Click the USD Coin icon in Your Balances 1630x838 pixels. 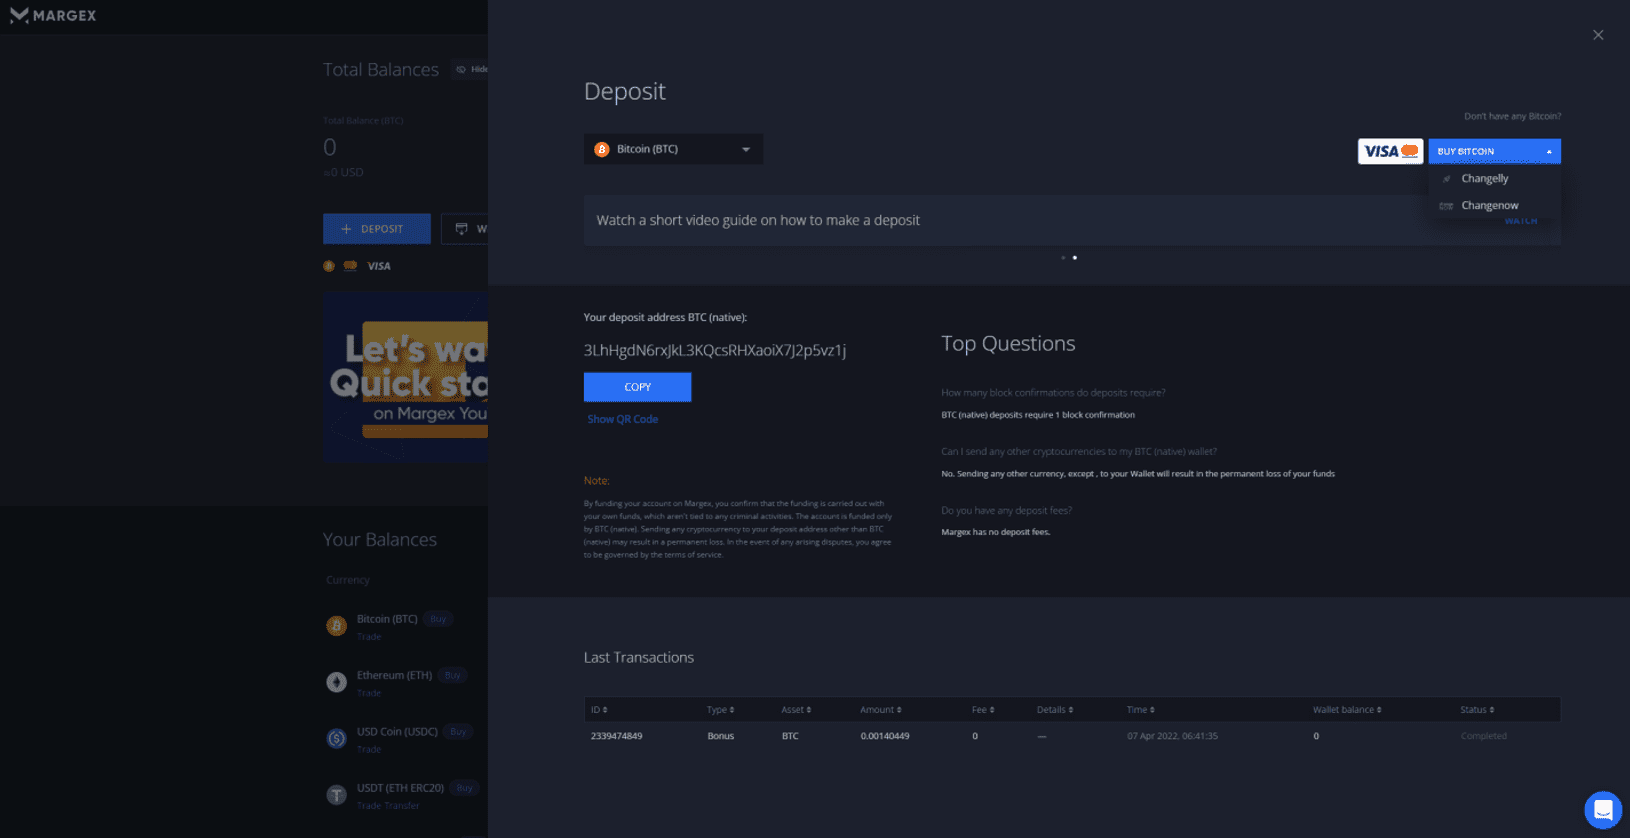point(336,739)
